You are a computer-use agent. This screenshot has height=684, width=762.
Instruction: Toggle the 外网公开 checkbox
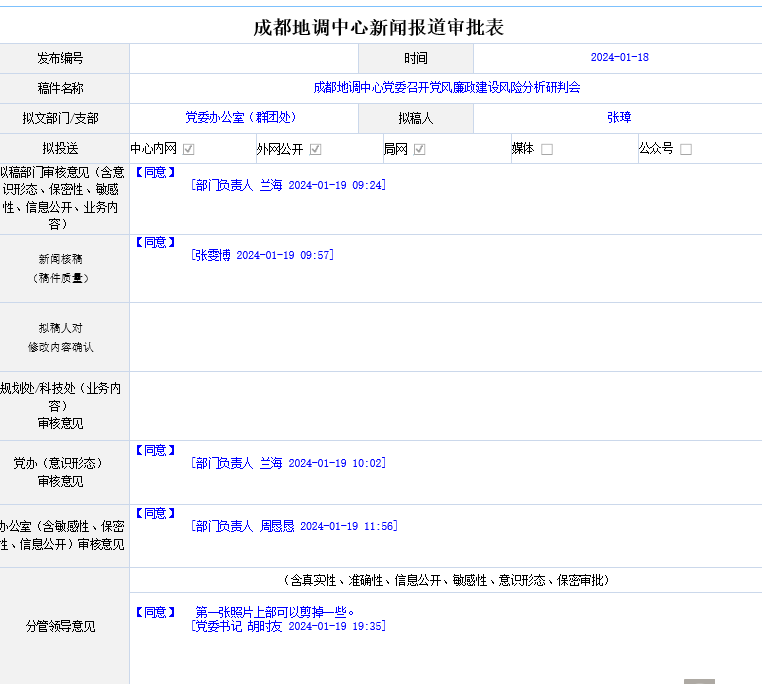(315, 149)
